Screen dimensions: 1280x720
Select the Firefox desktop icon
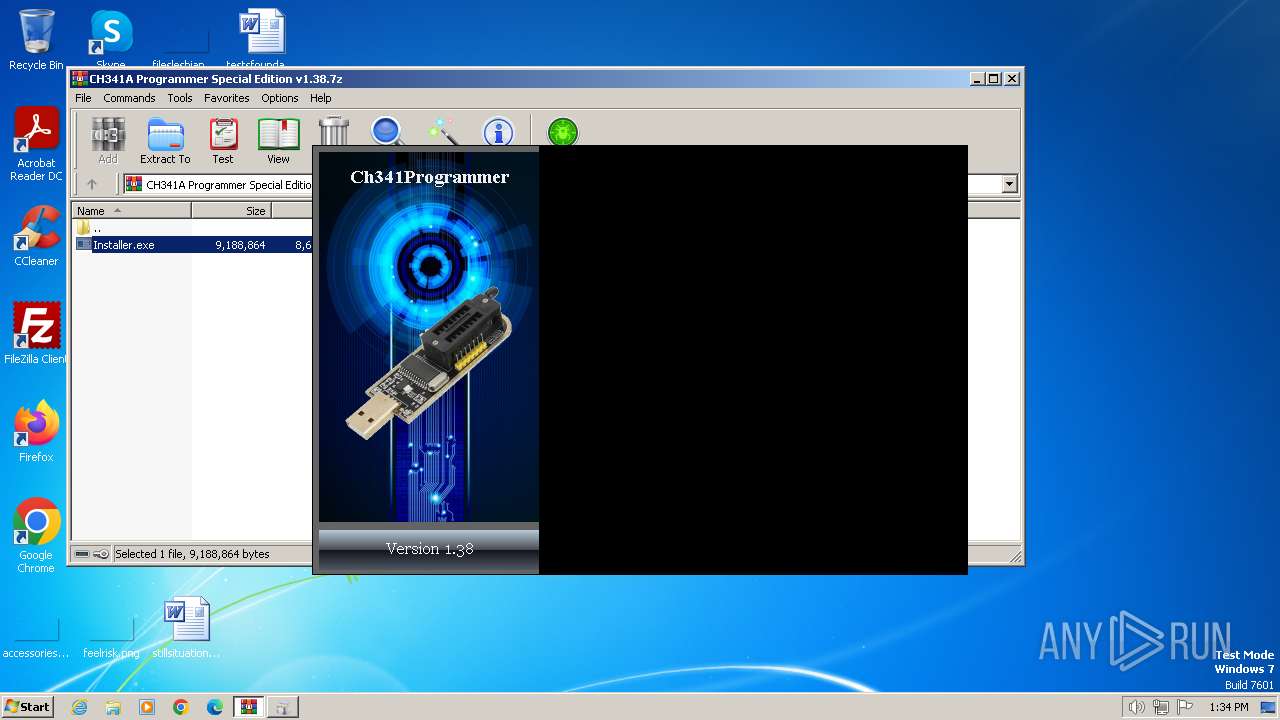[x=36, y=432]
